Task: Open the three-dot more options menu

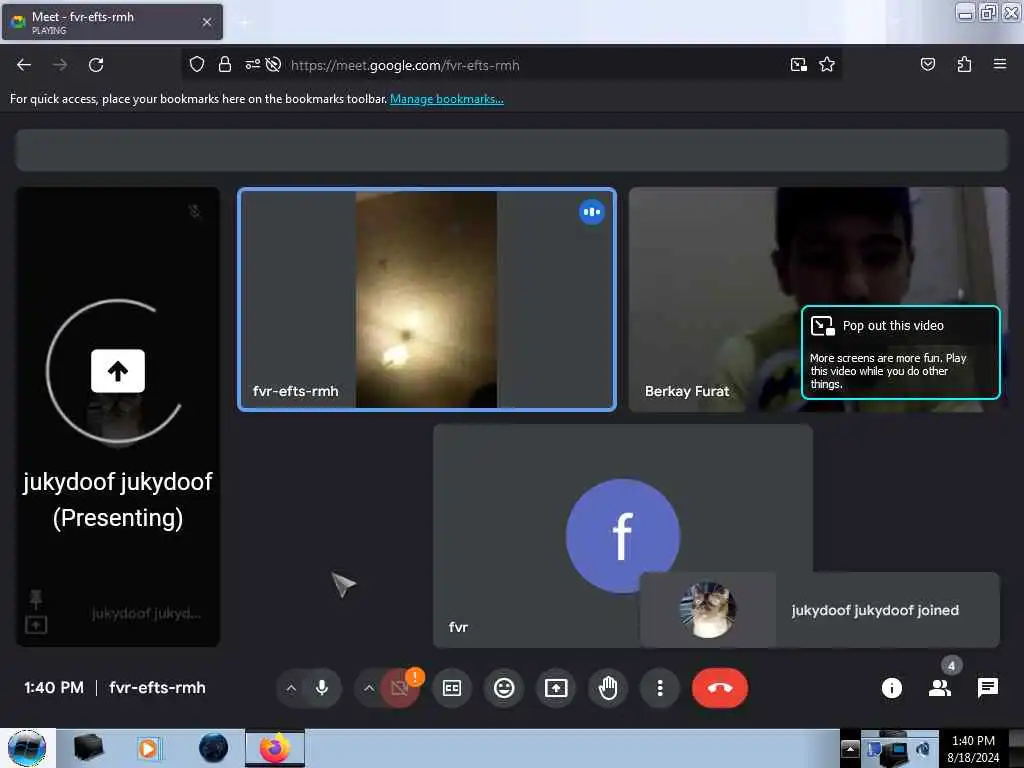Action: tap(660, 688)
